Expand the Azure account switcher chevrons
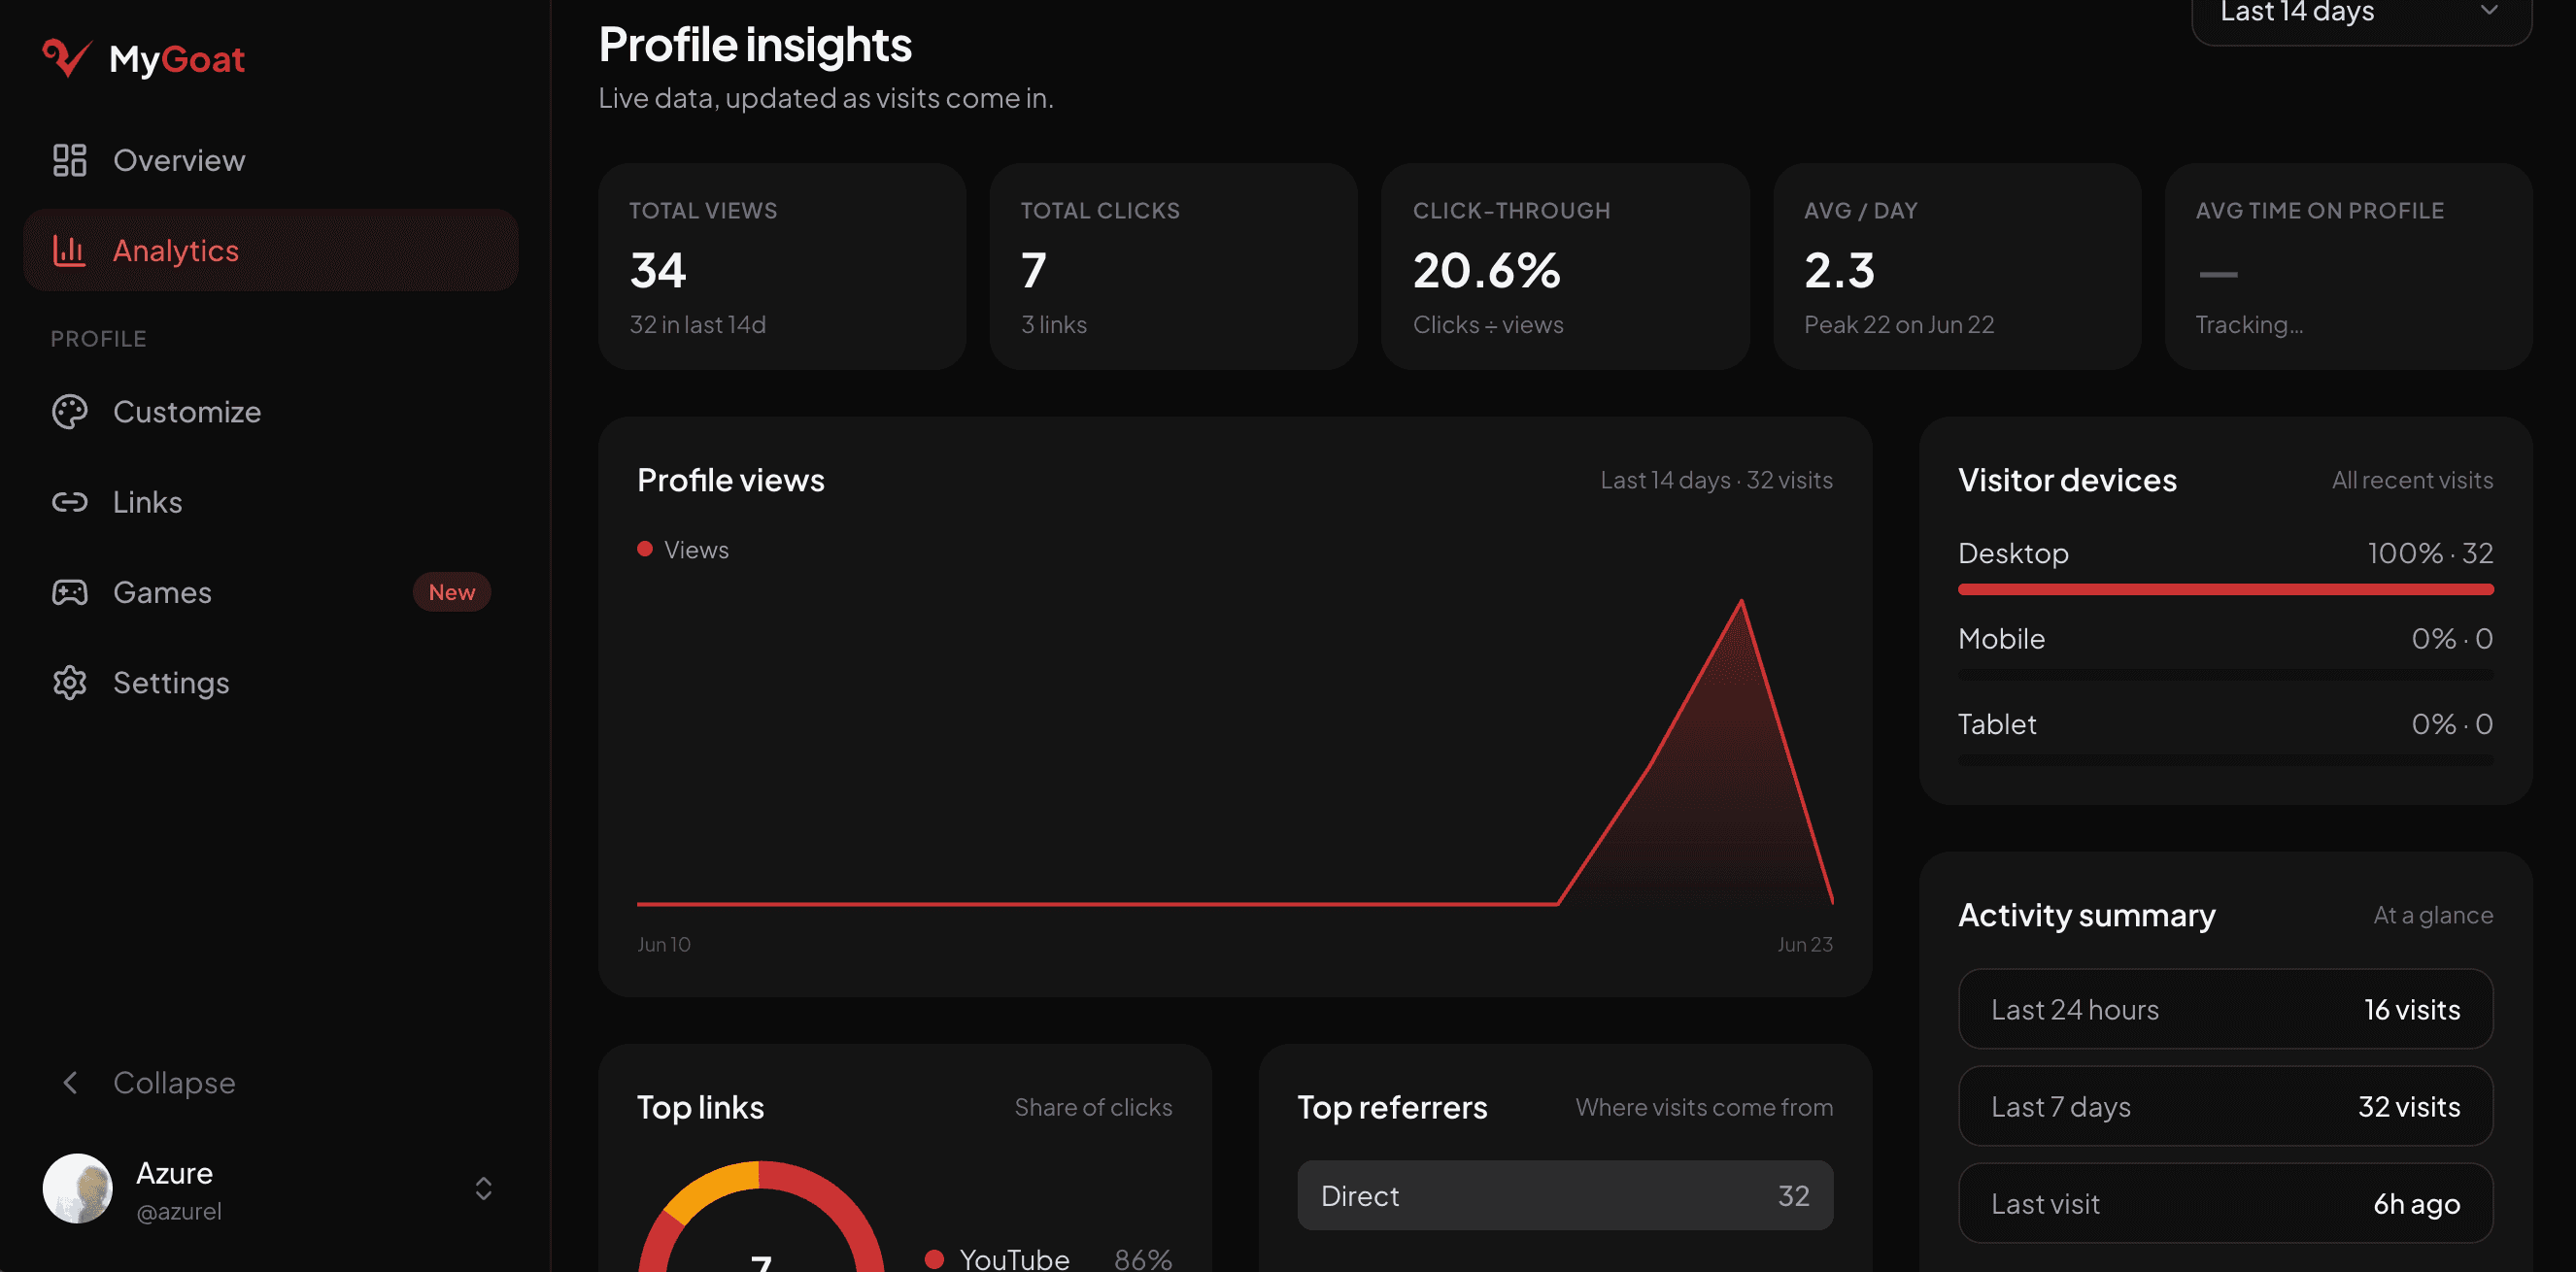 point(483,1189)
